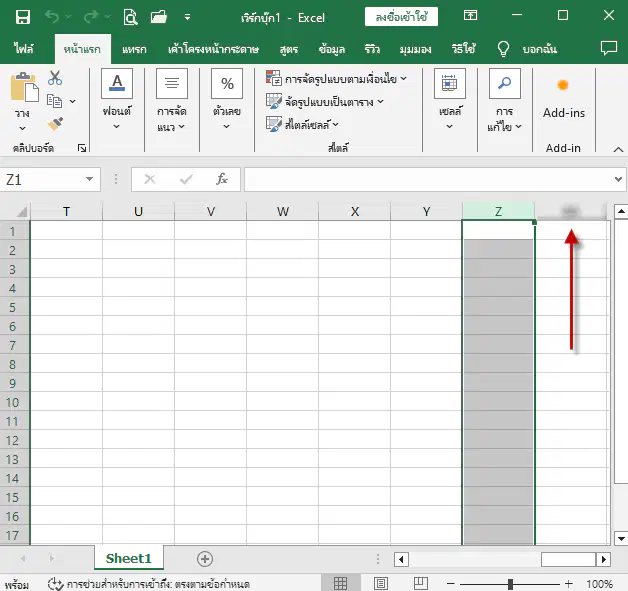Click the Cancel X in formula bar

[x=150, y=179]
